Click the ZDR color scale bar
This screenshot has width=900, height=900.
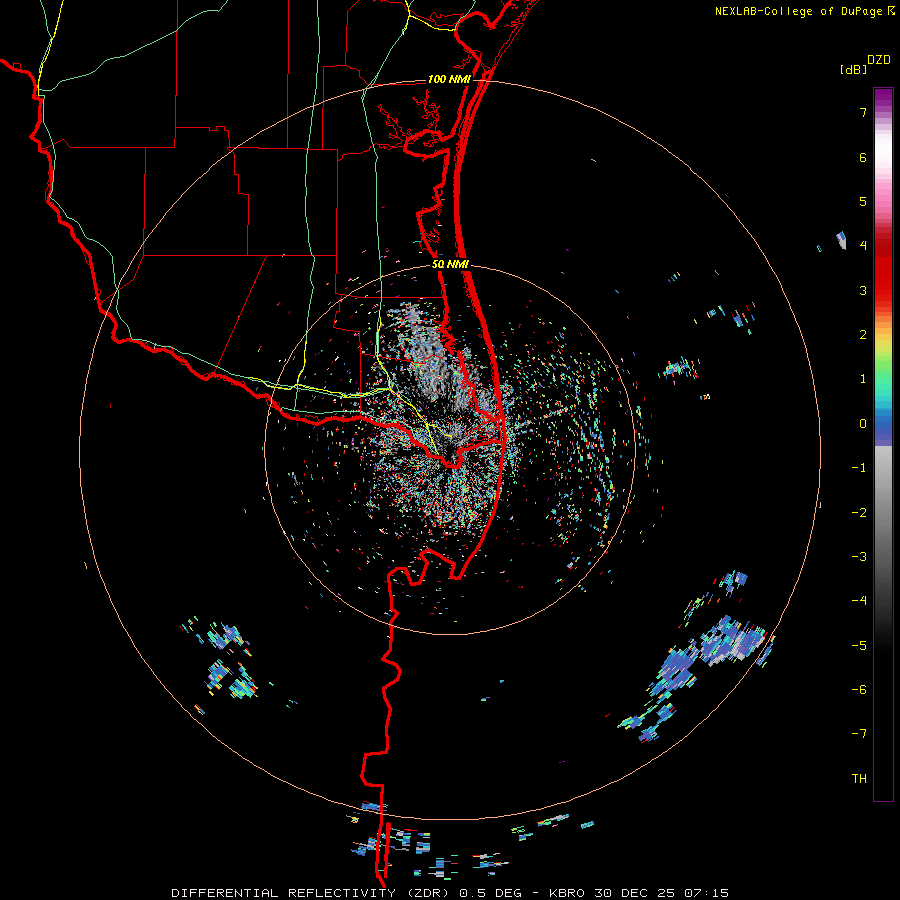click(883, 444)
